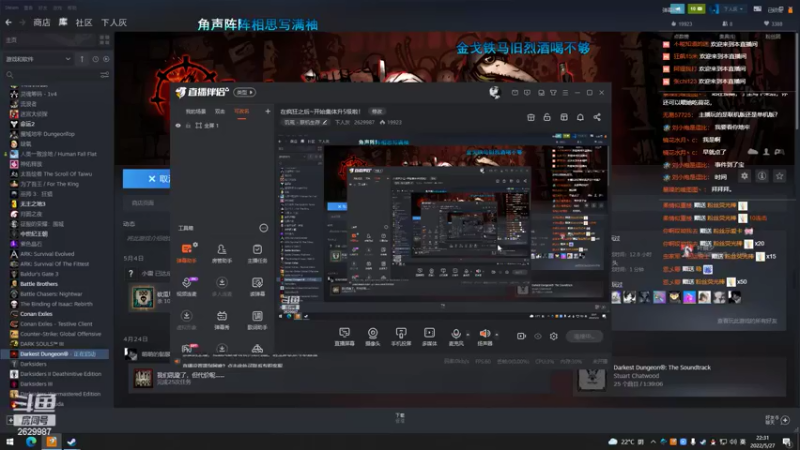
Task: Expand speaker options arrow
Action: tap(497, 335)
